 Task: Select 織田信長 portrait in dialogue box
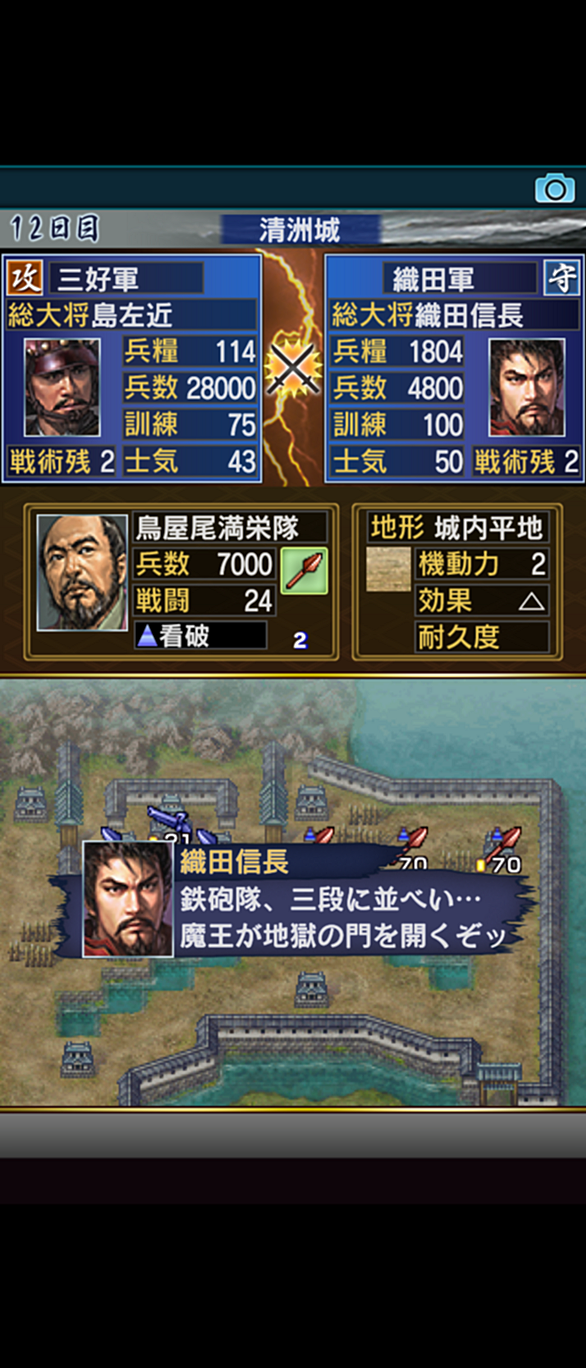coord(128,899)
